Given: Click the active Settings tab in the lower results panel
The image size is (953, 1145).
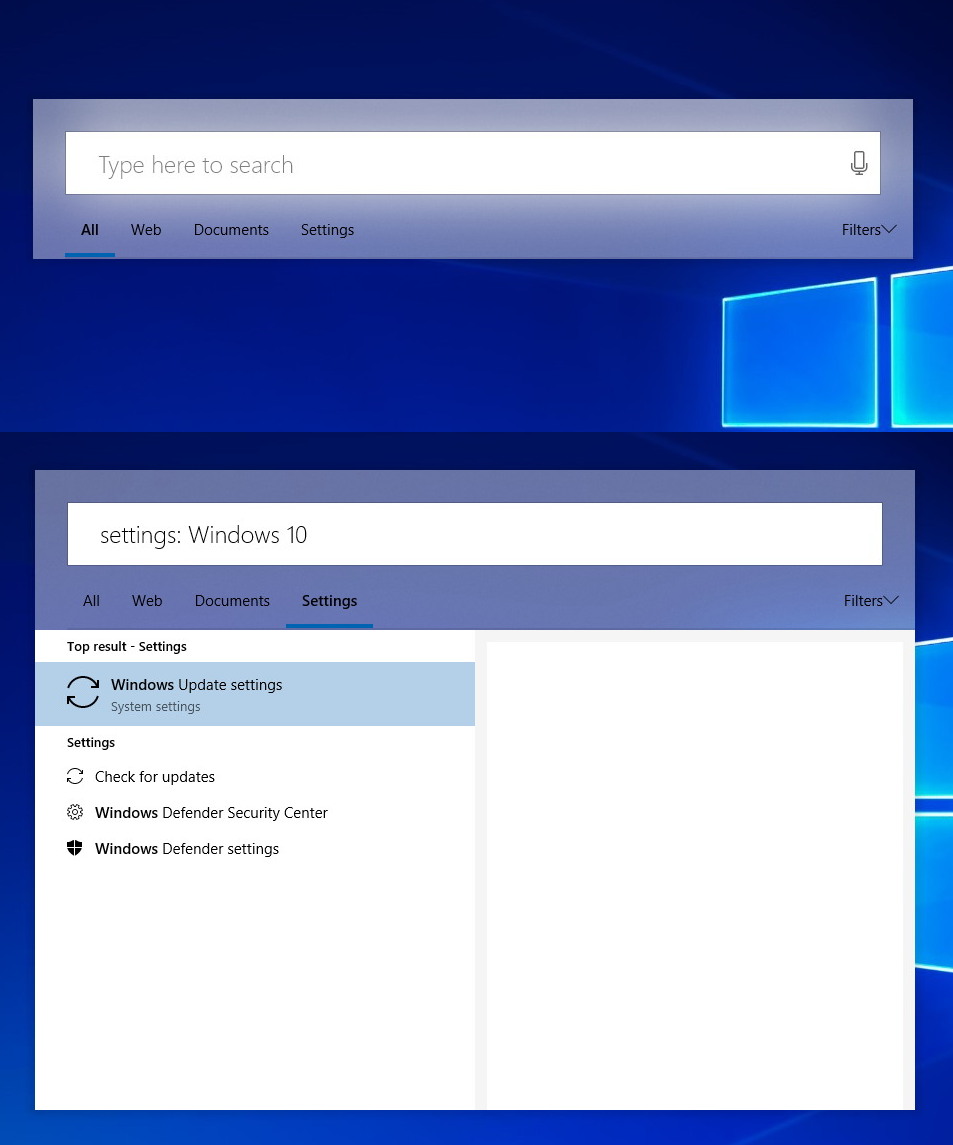Looking at the screenshot, I should coord(329,601).
